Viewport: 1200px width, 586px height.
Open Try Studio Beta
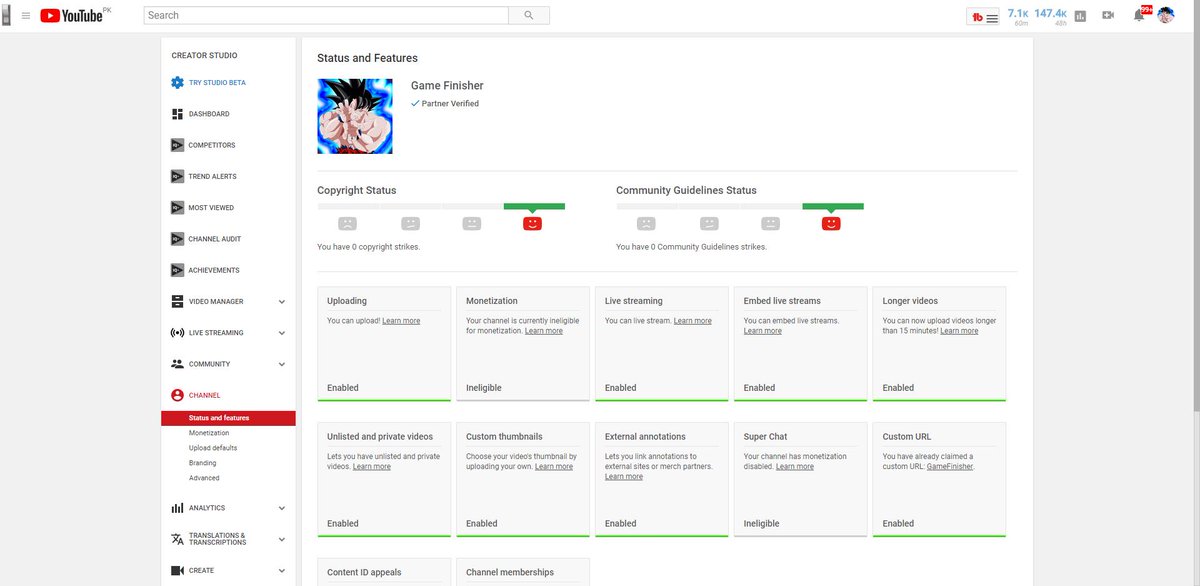217,83
